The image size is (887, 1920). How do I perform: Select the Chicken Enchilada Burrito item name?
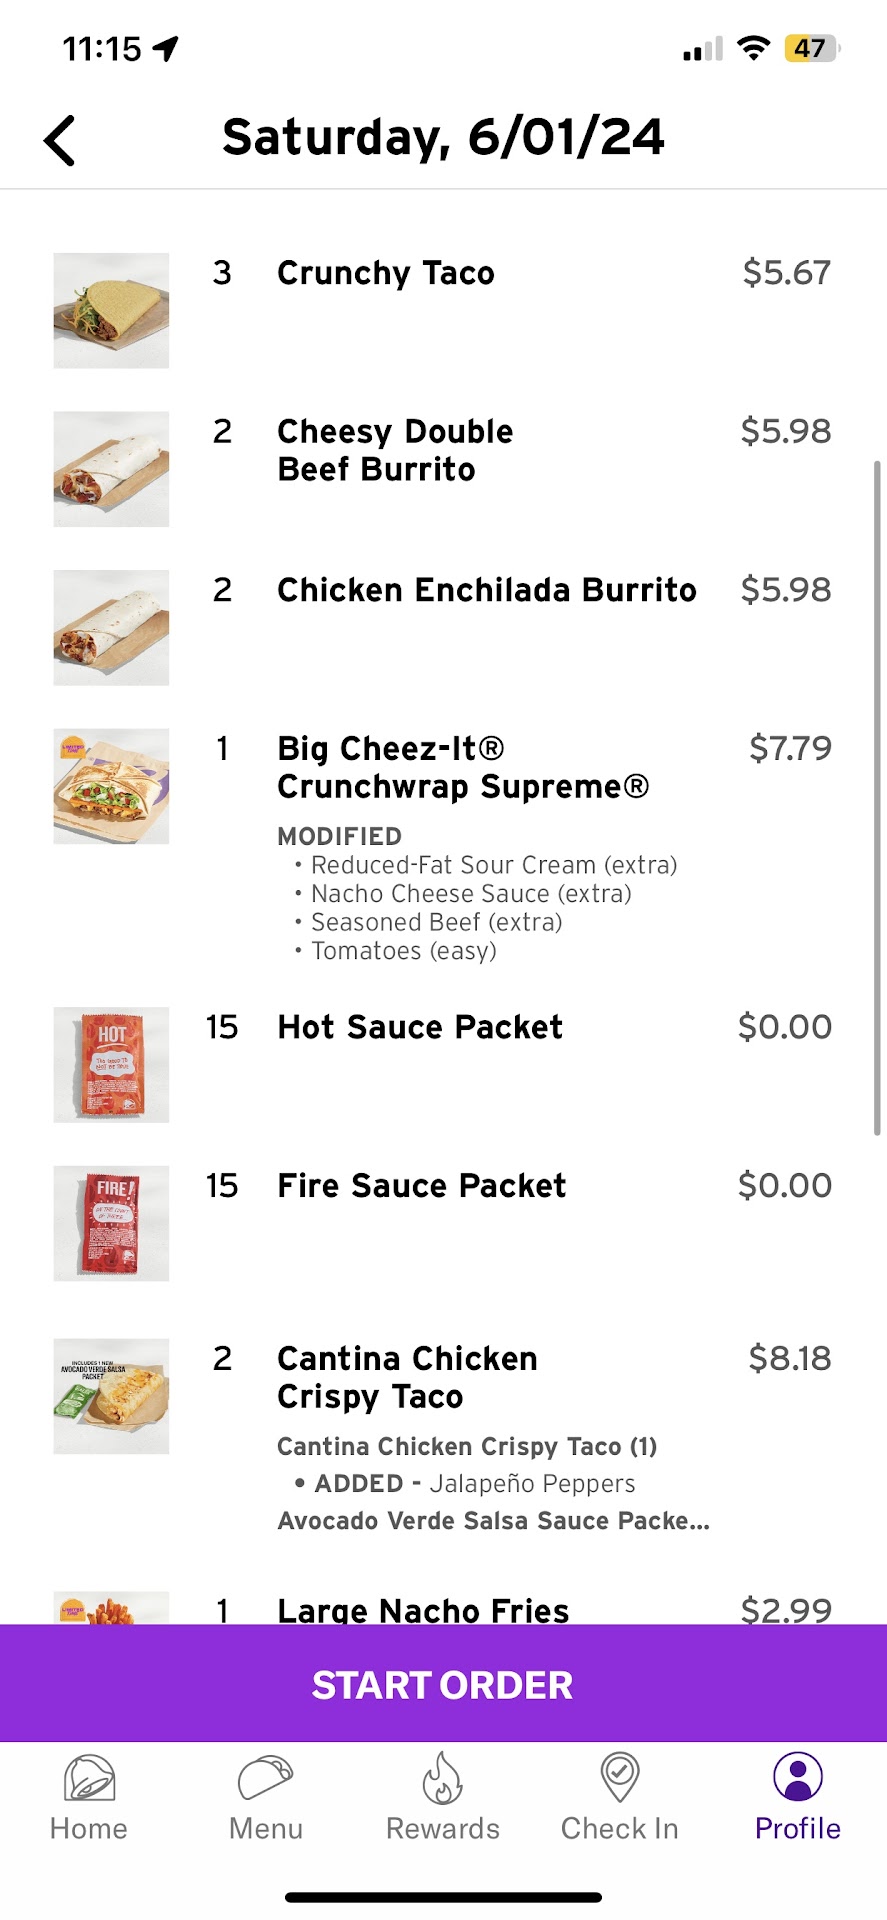(x=486, y=590)
